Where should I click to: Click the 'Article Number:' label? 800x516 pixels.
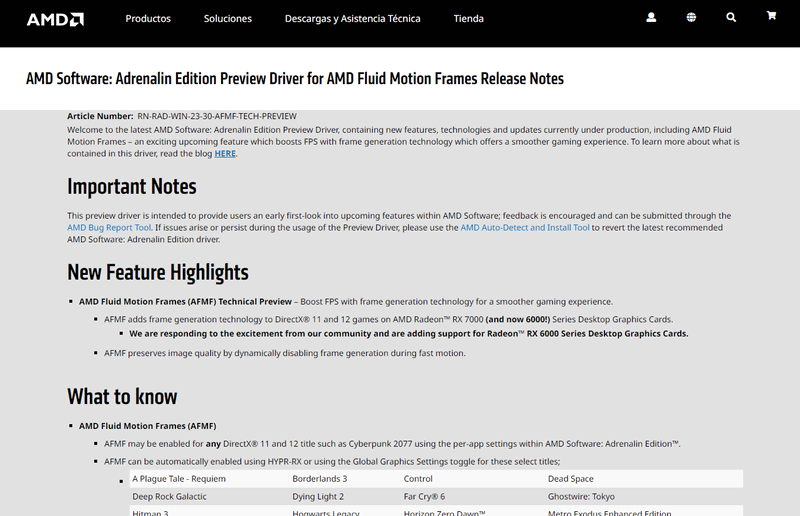click(x=100, y=116)
